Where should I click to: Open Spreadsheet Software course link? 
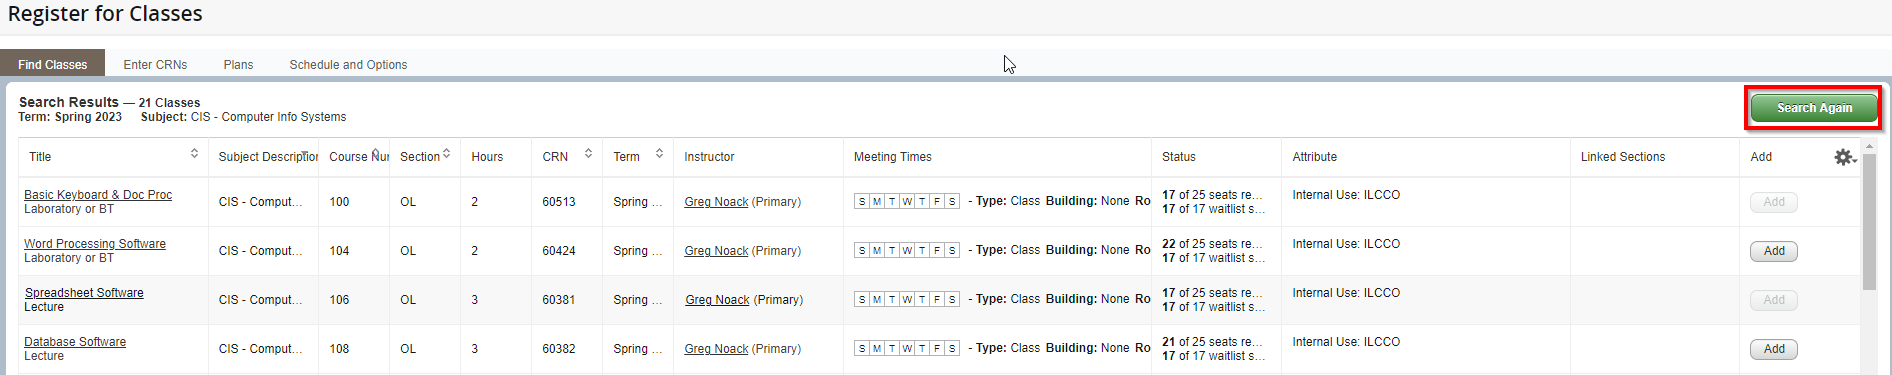[84, 293]
